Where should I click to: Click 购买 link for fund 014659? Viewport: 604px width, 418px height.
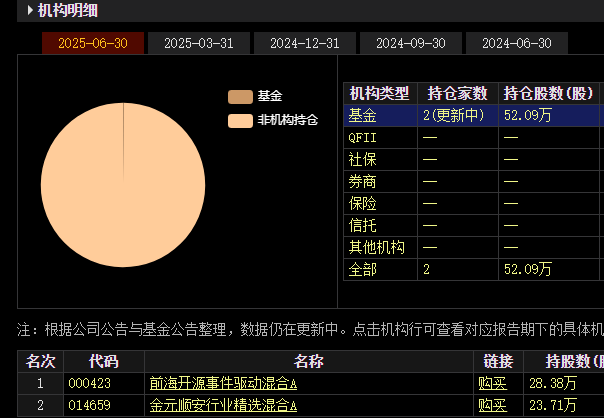click(493, 405)
